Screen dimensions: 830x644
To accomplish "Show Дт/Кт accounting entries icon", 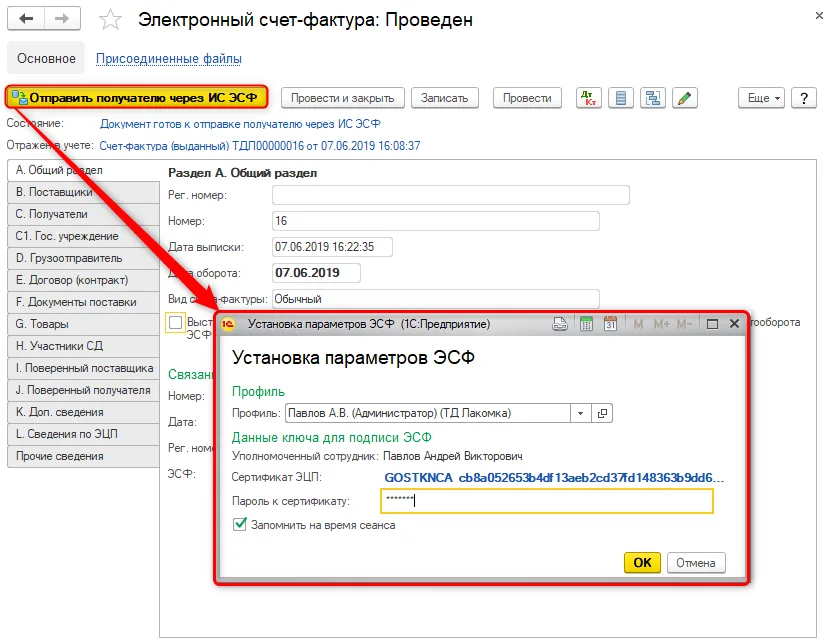I will [x=589, y=98].
